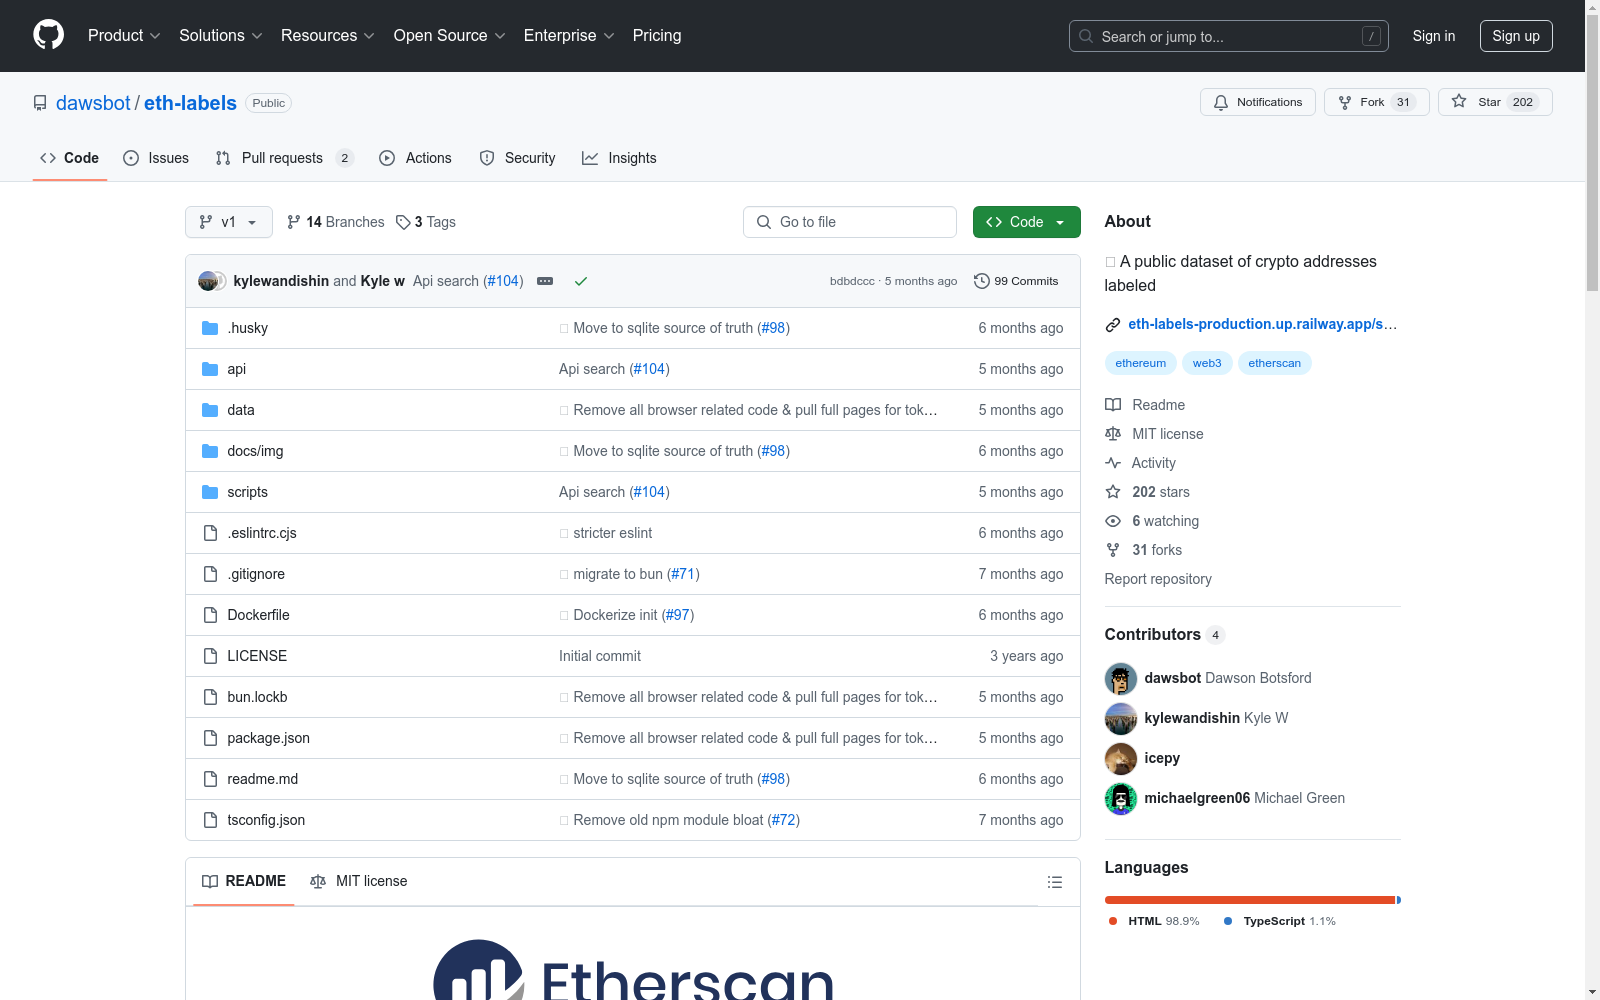Image resolution: width=1600 pixels, height=1000 pixels.
Task: Open the Enterprise dropdown
Action: click(x=569, y=36)
